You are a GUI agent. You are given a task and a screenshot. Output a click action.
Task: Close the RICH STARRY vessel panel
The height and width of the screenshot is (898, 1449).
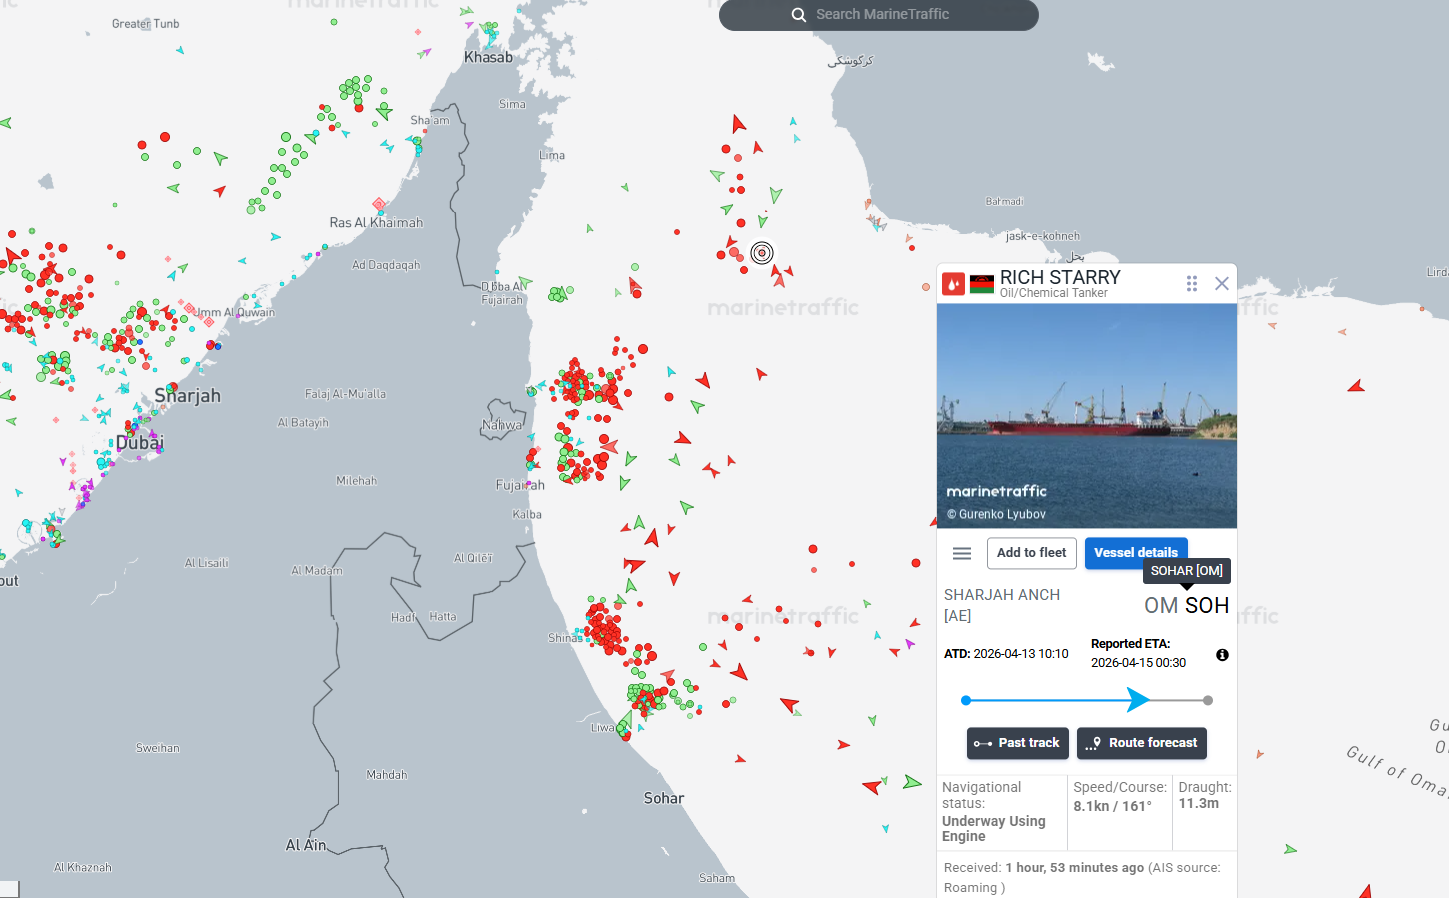point(1222,284)
